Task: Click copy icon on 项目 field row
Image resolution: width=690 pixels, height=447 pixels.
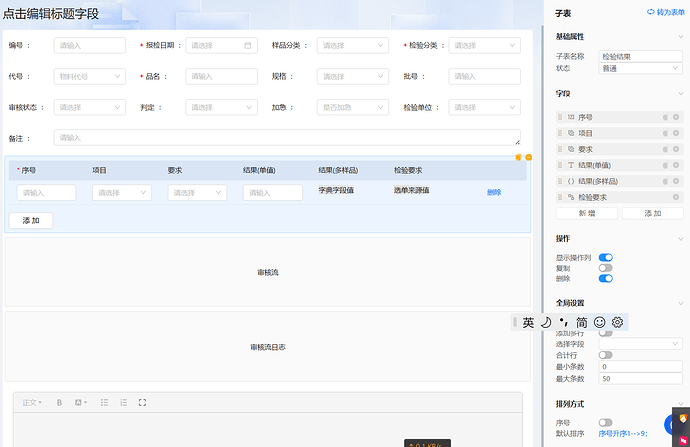Action: tap(665, 133)
